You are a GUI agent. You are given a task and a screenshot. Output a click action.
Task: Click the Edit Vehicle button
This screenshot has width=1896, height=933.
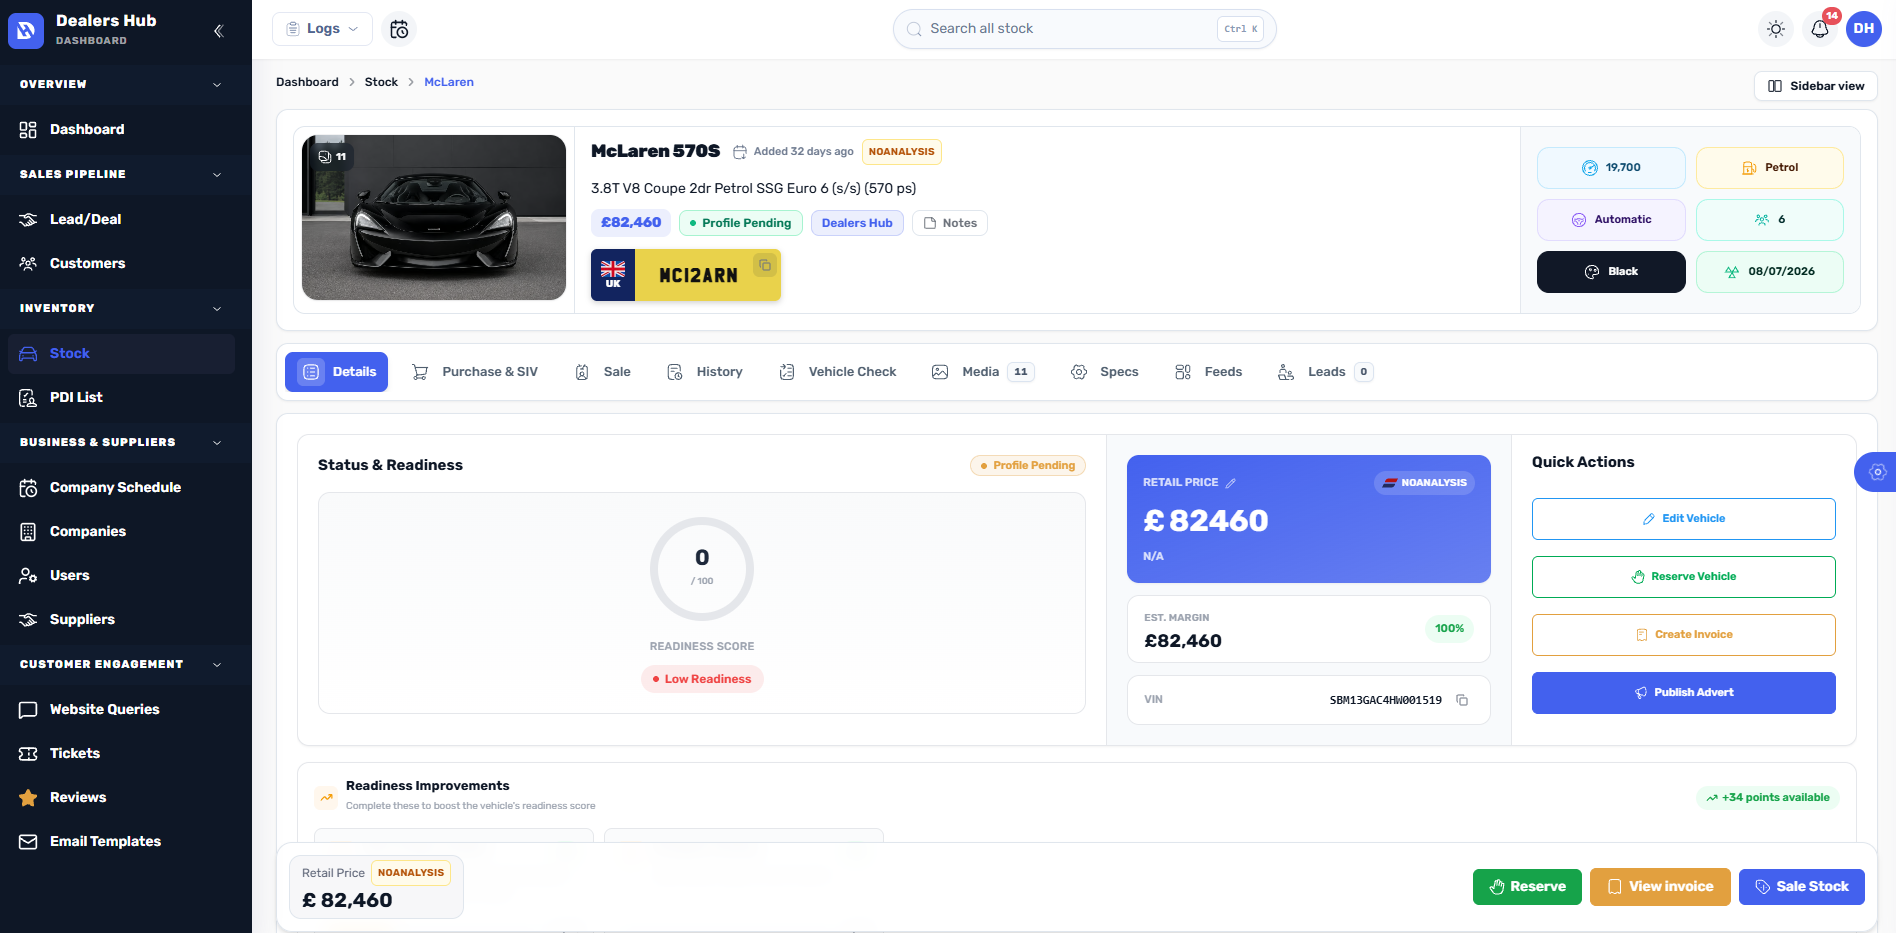pos(1683,519)
